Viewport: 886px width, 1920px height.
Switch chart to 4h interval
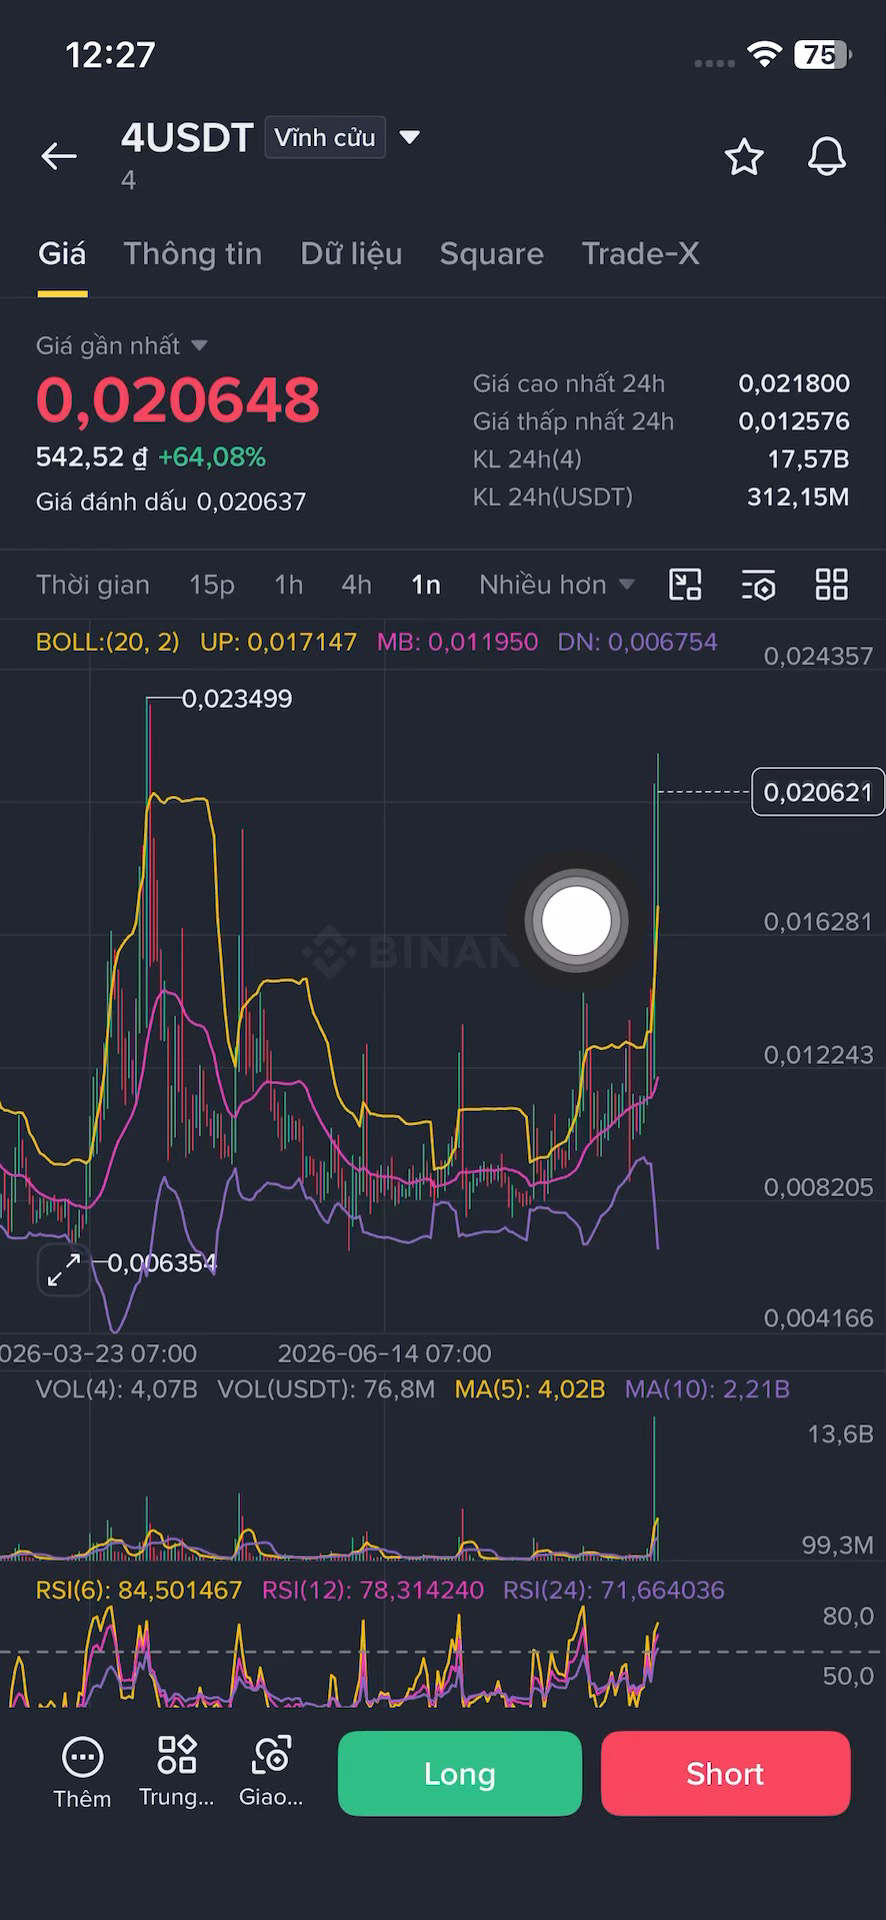356,585
